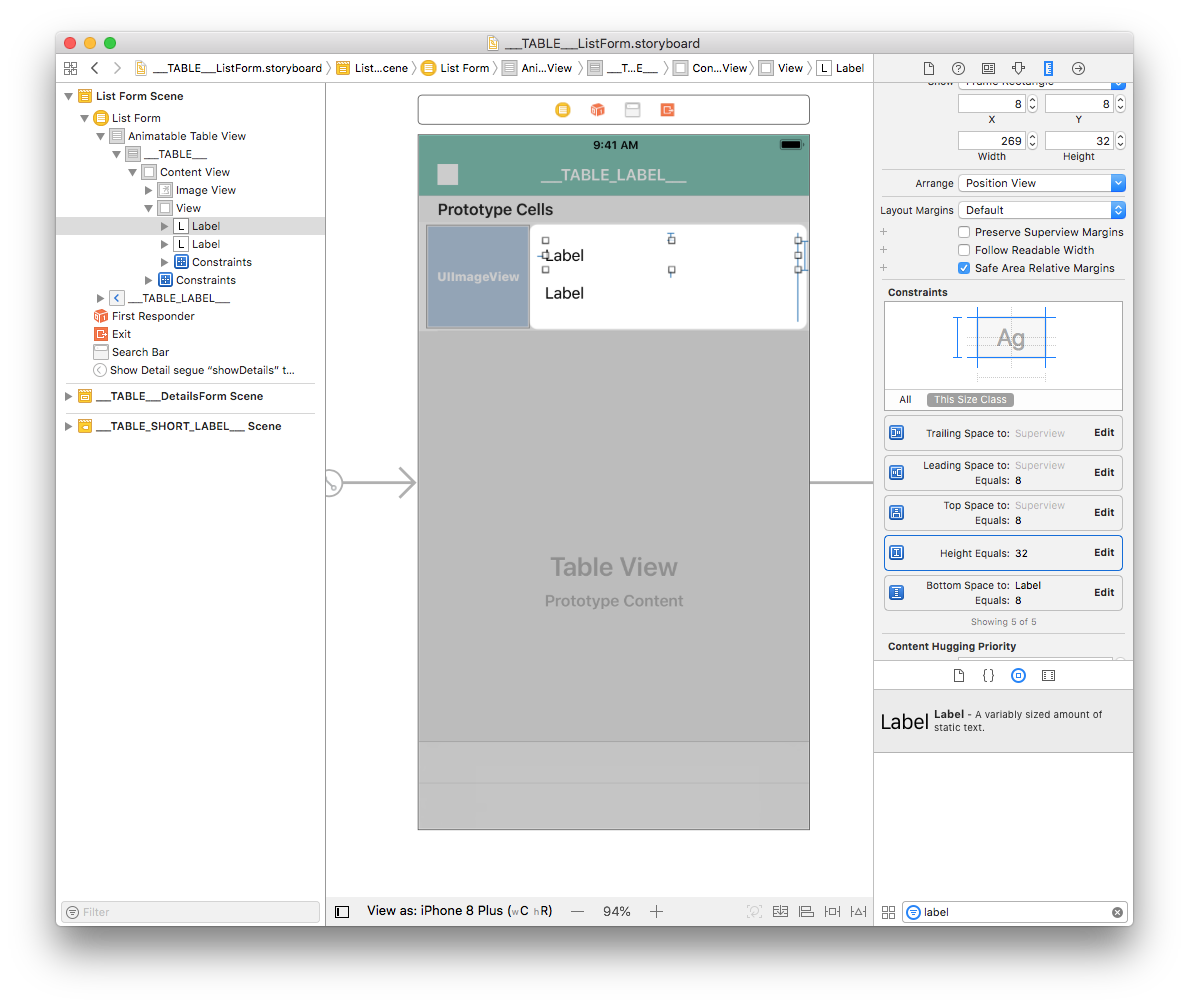Show the File Template library

click(x=959, y=675)
